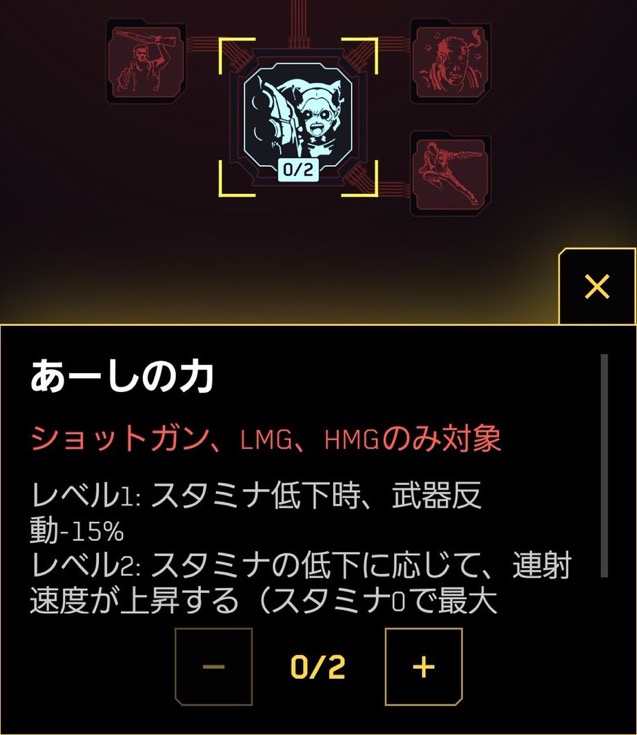Click the yellow 0/2 point counter
637x735 pixels.
click(318, 667)
